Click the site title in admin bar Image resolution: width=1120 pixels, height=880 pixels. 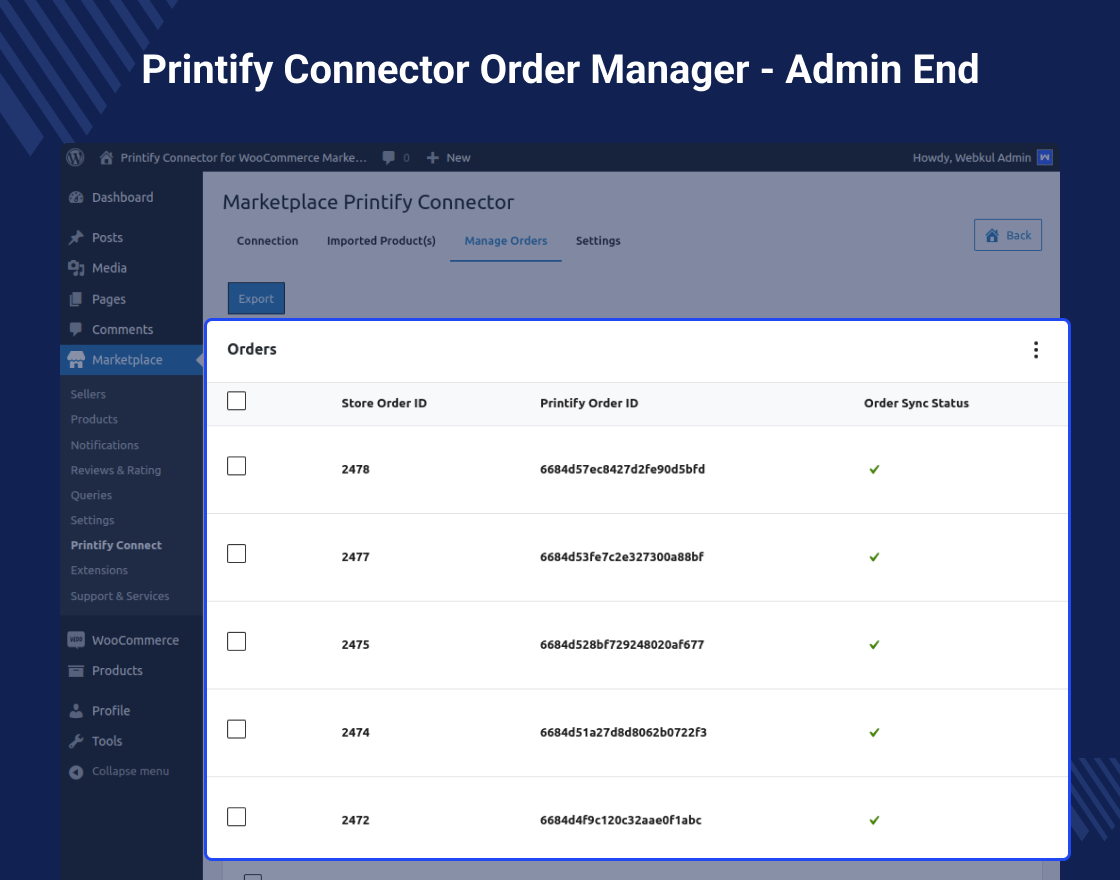coord(244,158)
